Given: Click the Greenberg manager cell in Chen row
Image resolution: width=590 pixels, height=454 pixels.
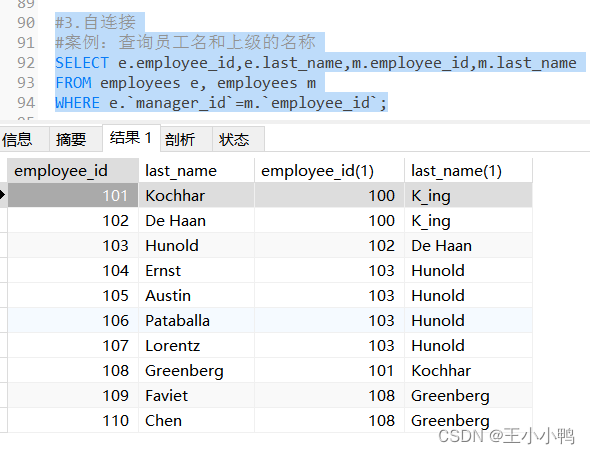Looking at the screenshot, I should (468, 421).
